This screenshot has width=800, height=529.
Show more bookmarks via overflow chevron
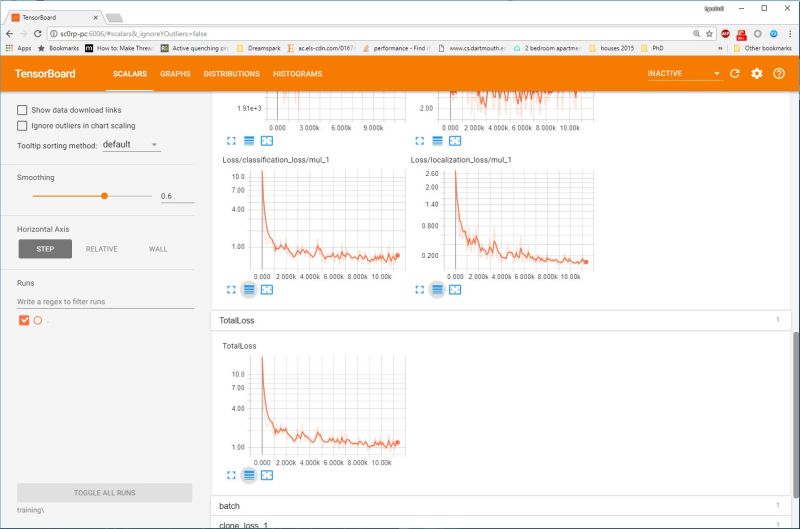pos(720,48)
